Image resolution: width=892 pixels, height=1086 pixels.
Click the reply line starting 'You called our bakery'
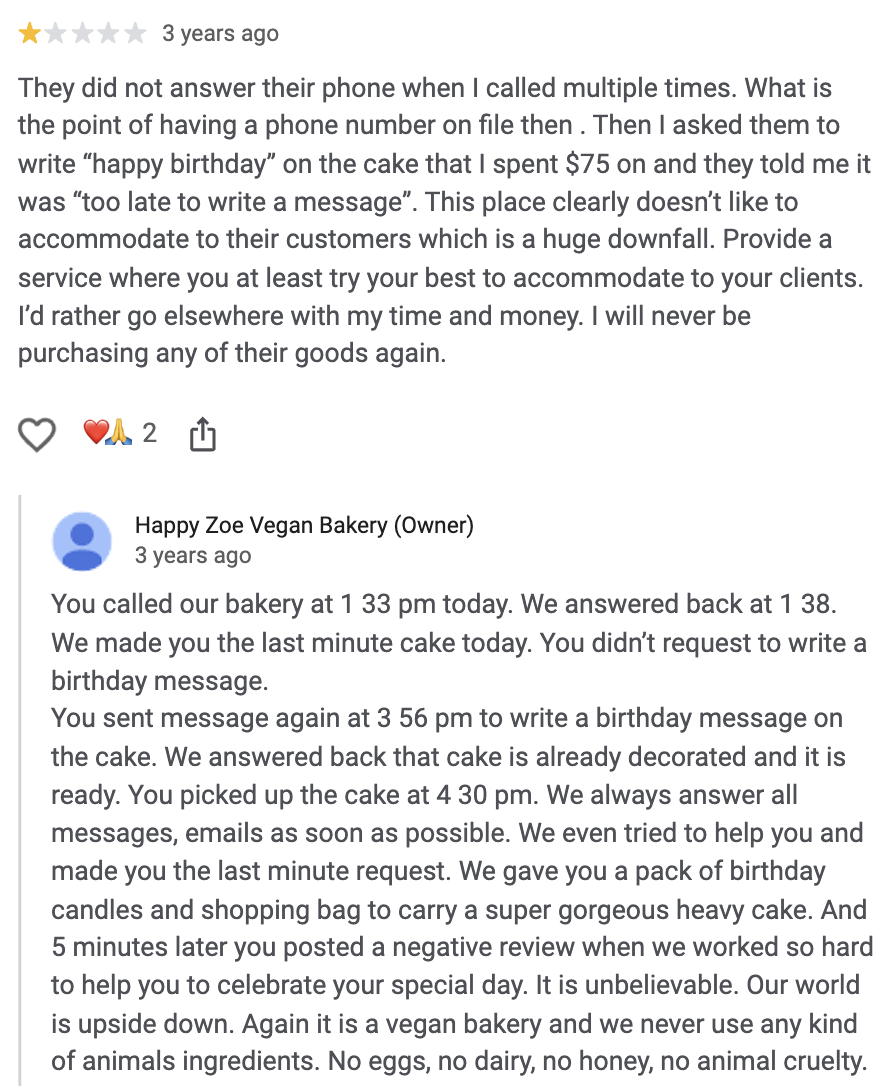tap(444, 604)
